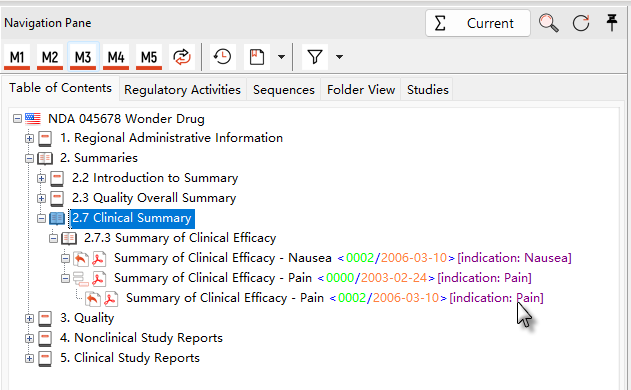Screen dimensions: 631x390
Task: Click the history clock toolbar icon
Action: 222,57
